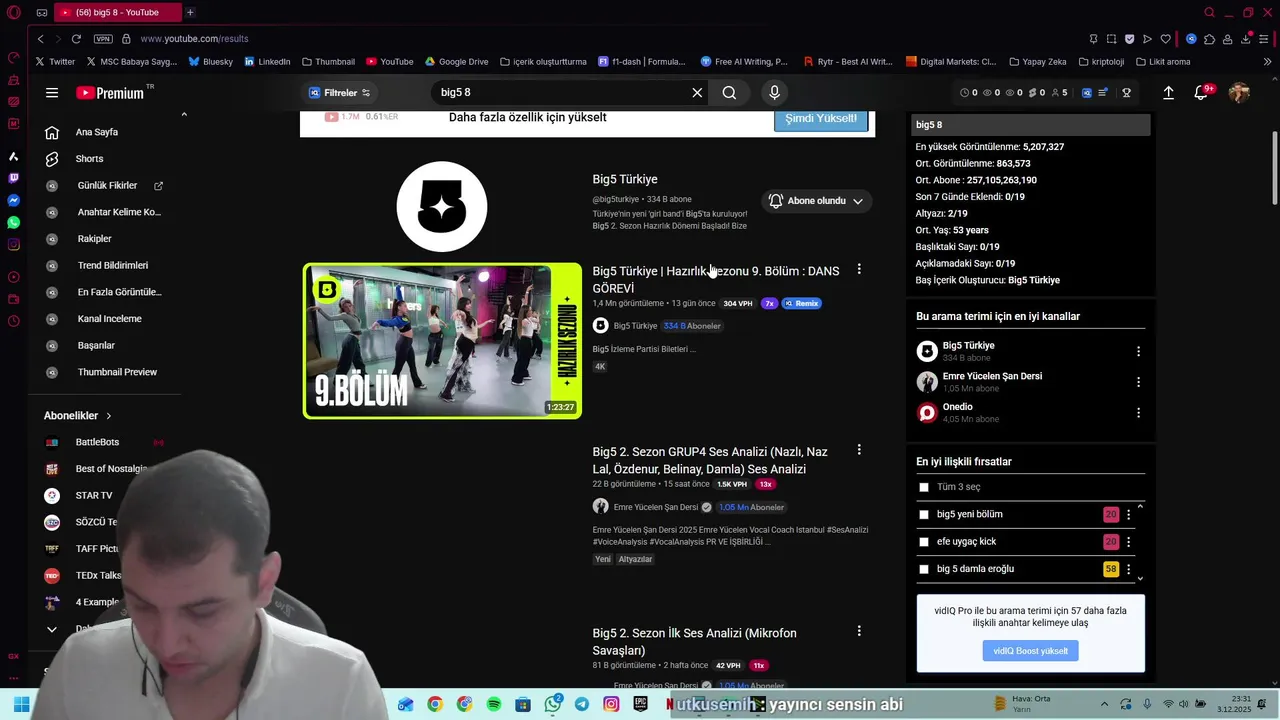Open Spotify from the taskbar

494,705
